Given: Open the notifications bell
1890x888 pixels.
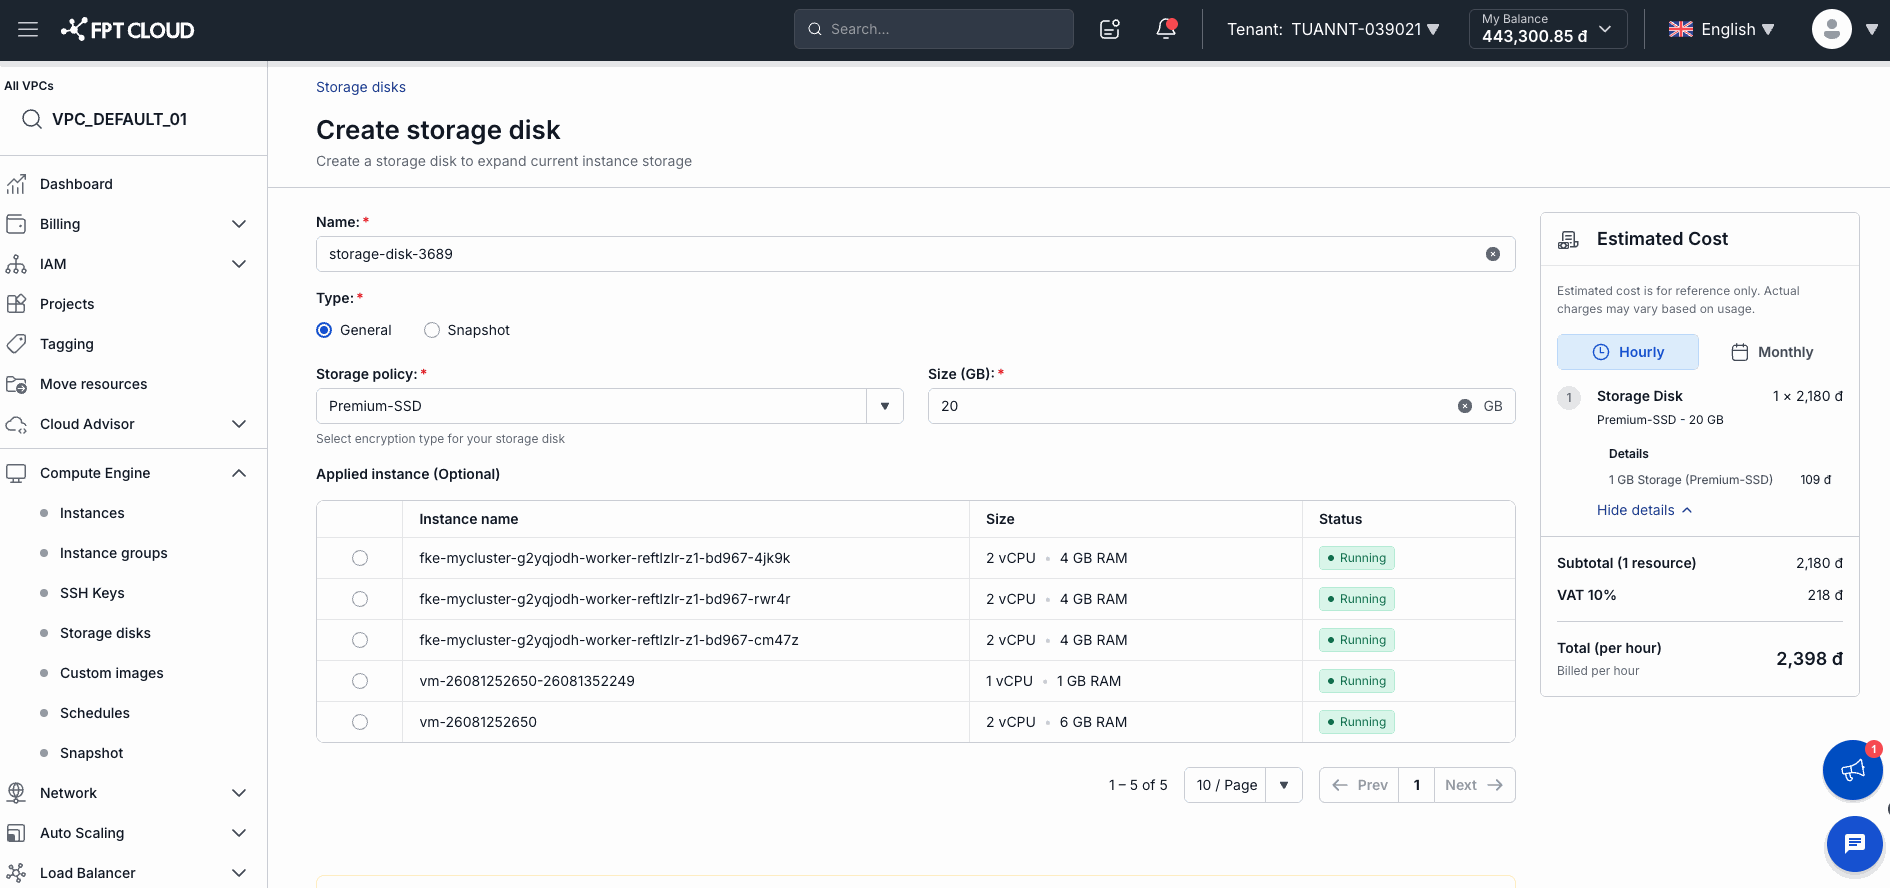Looking at the screenshot, I should [1166, 29].
